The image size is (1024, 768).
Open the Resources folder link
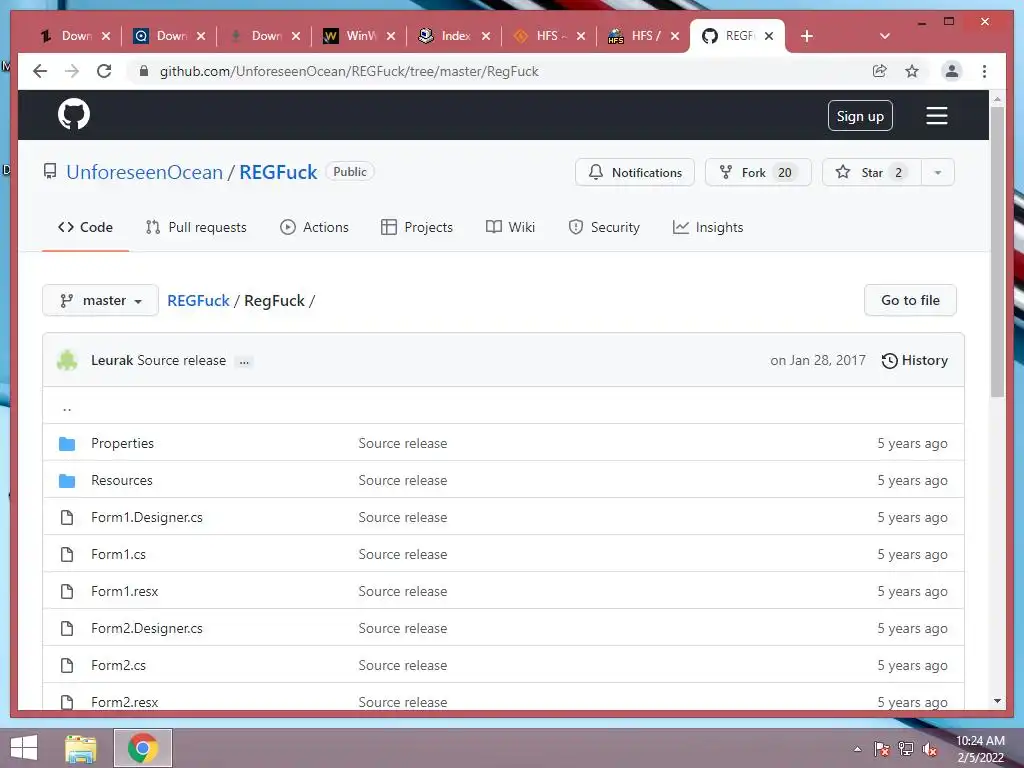click(121, 481)
